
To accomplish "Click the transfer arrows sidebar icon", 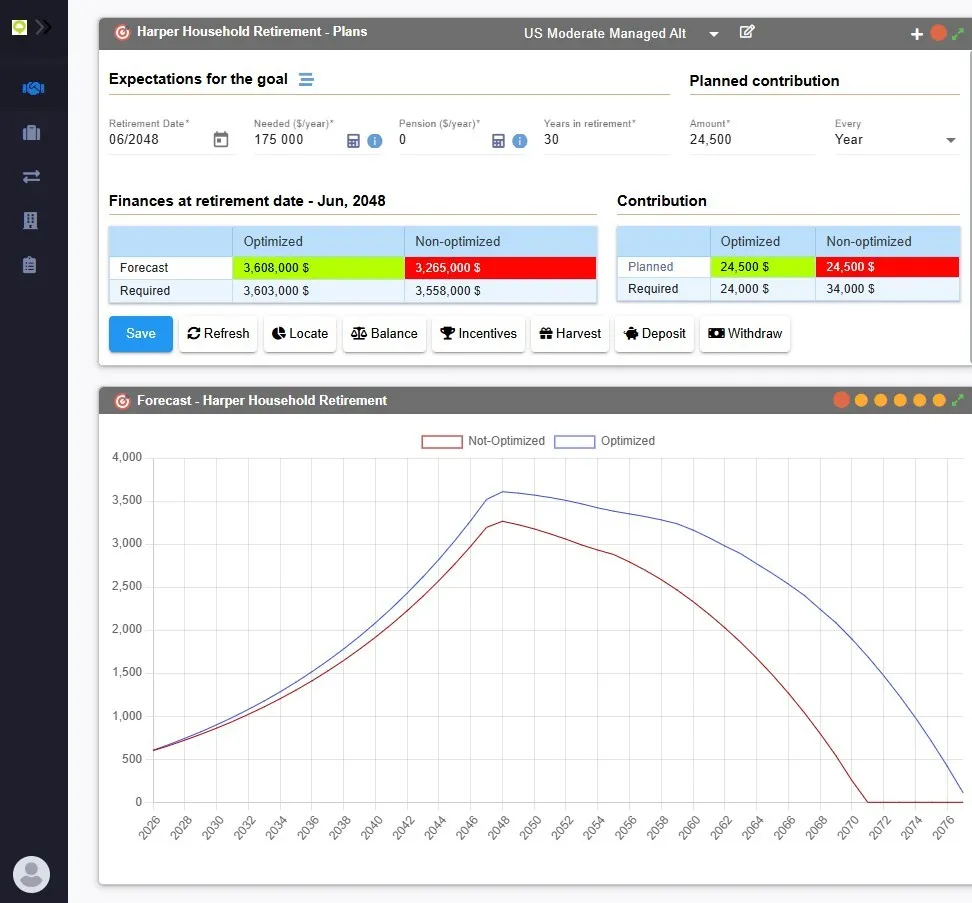I will point(31,177).
